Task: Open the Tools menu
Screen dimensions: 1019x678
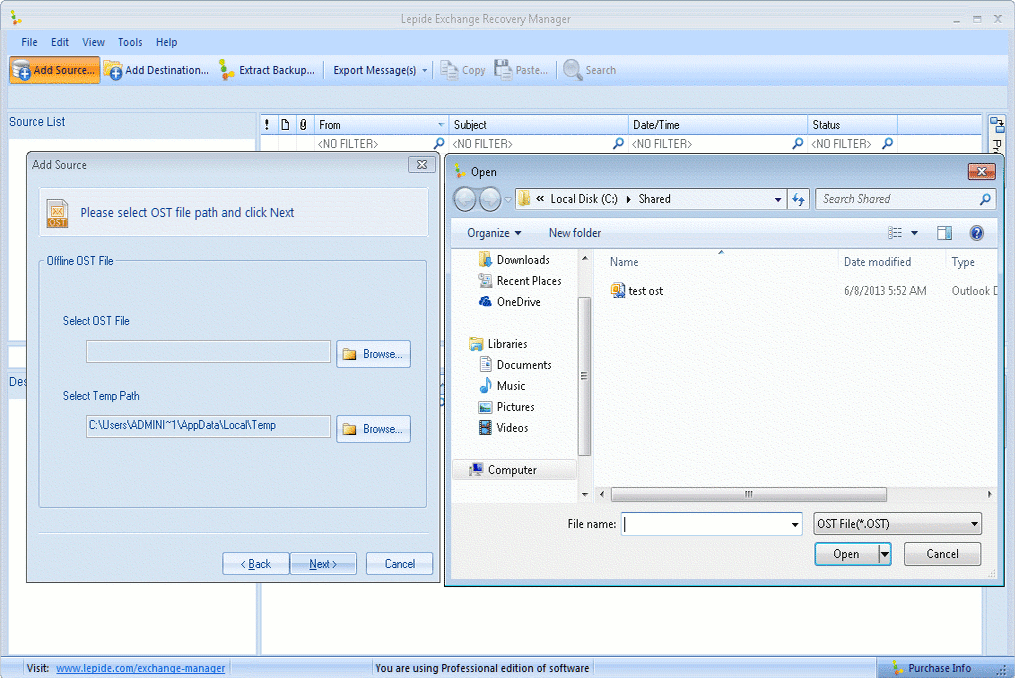Action: tap(130, 42)
